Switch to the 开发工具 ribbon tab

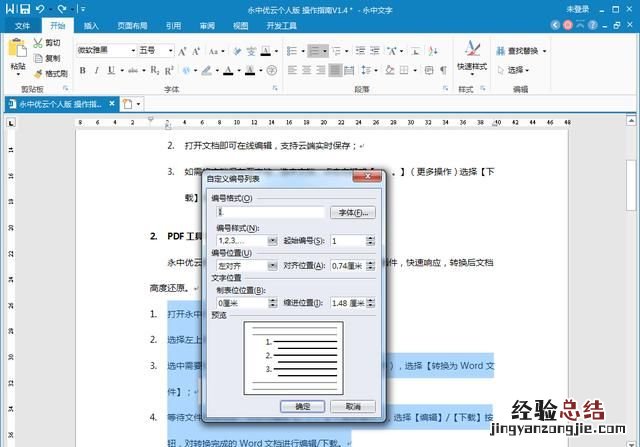[281, 26]
